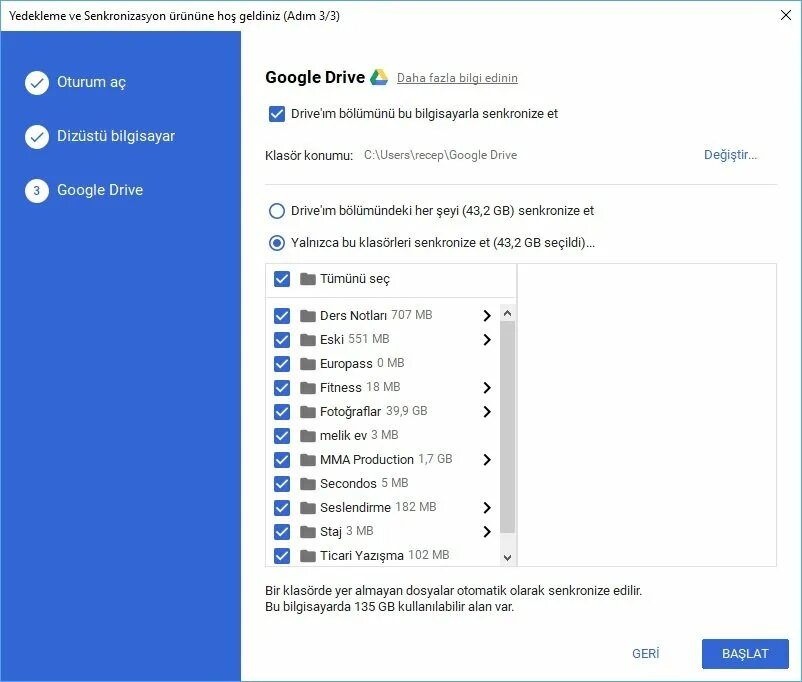The width and height of the screenshot is (802, 682).
Task: Click the folder path C:\Users\recep\Google Drive
Action: tap(440, 155)
